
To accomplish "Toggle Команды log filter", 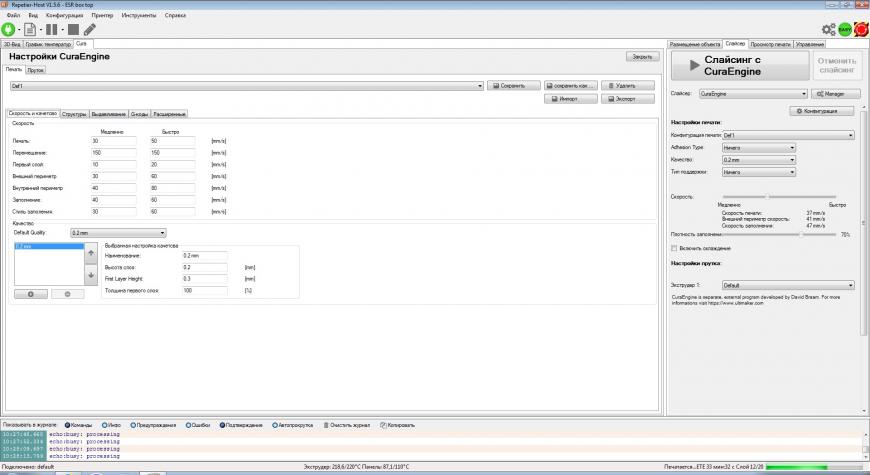I will [x=78, y=425].
